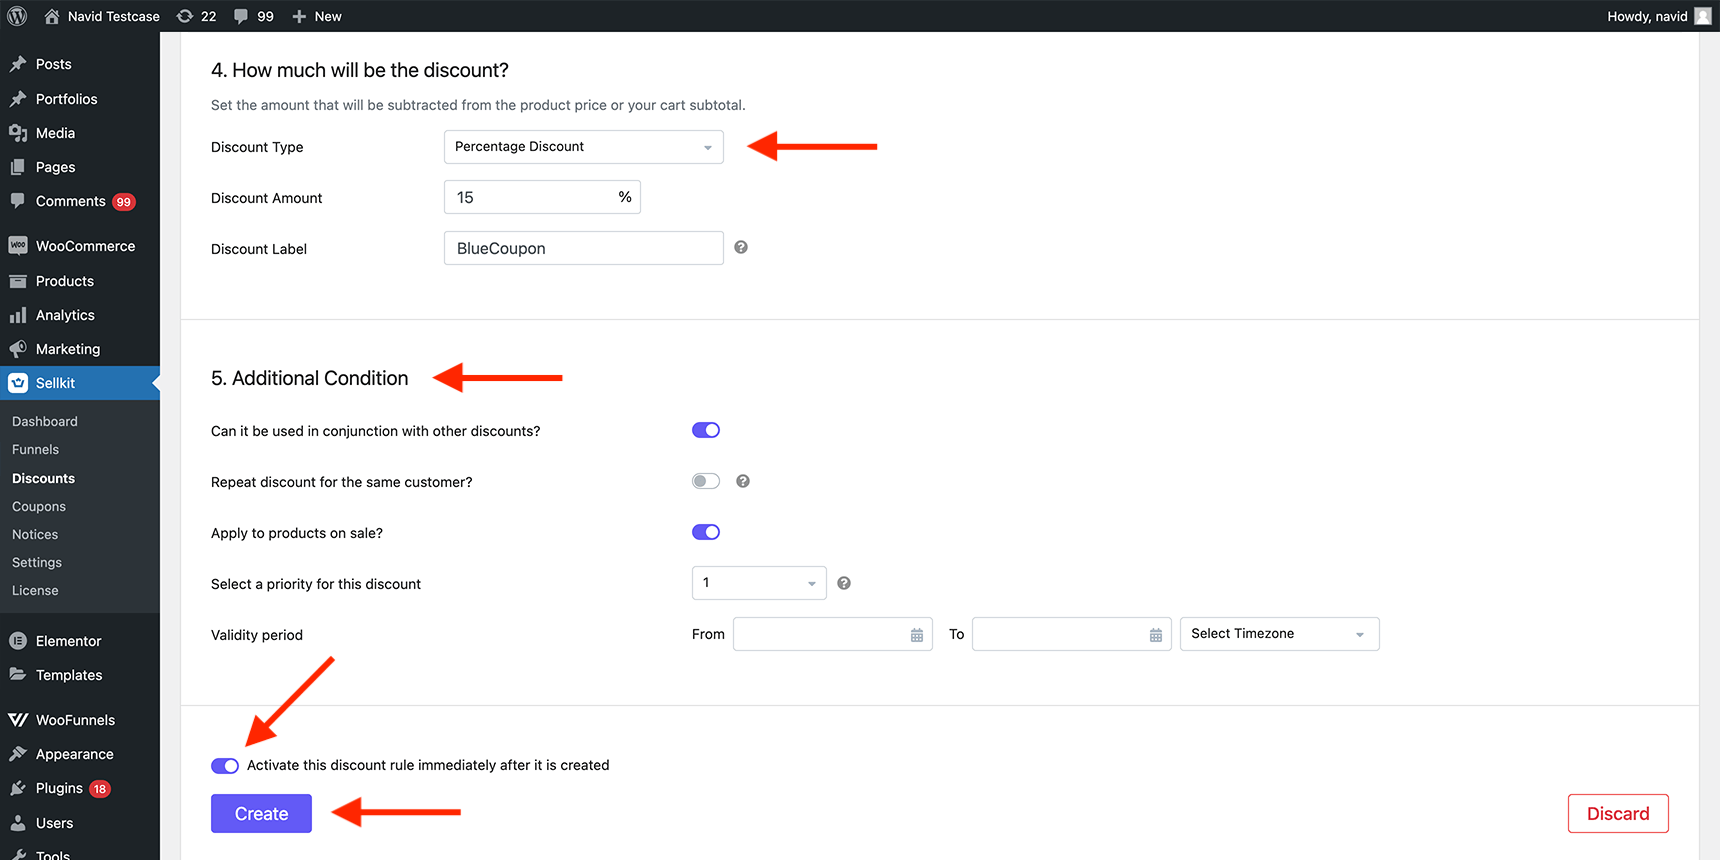This screenshot has height=860, width=1720.
Task: Enable Repeat discount for same customer
Action: (x=706, y=481)
